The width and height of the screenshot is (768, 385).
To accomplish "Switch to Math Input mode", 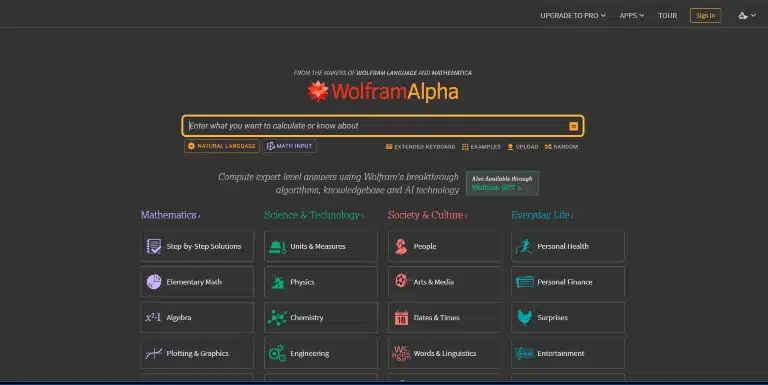I will [289, 146].
